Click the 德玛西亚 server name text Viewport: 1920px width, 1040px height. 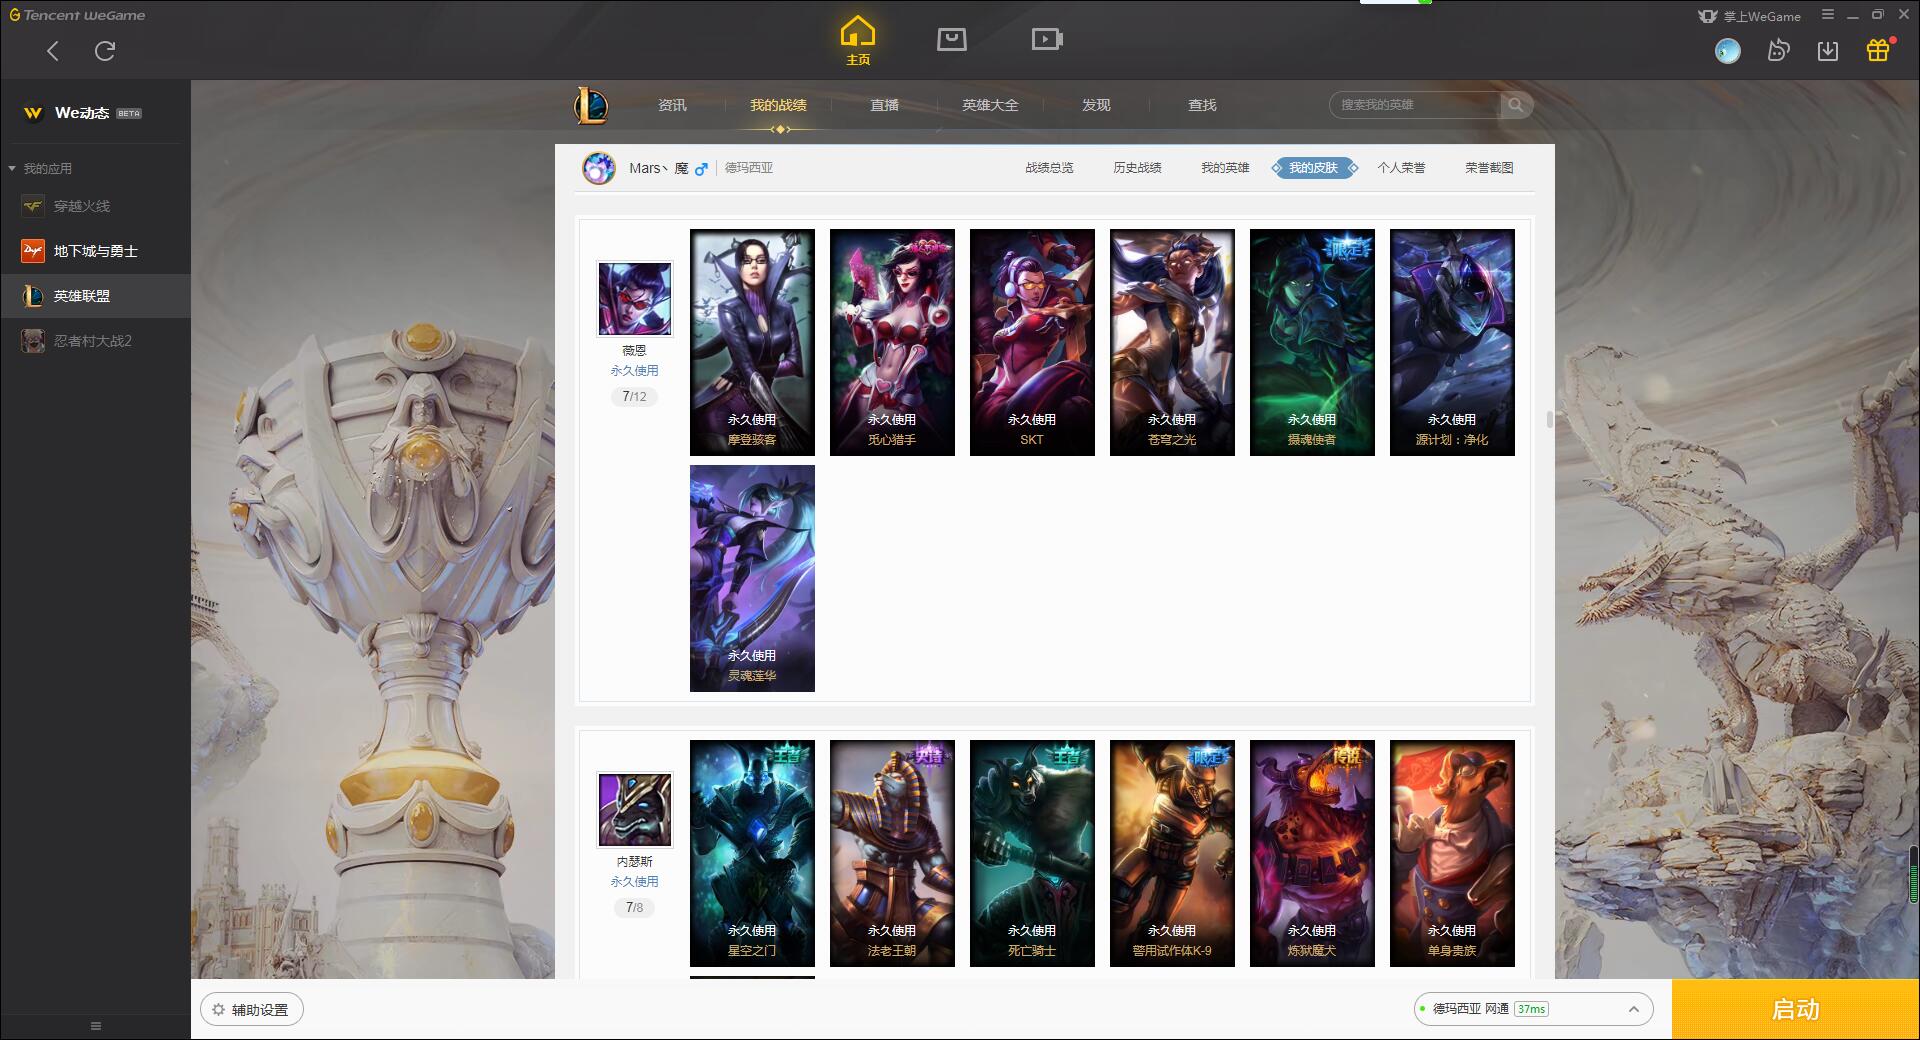[x=749, y=168]
